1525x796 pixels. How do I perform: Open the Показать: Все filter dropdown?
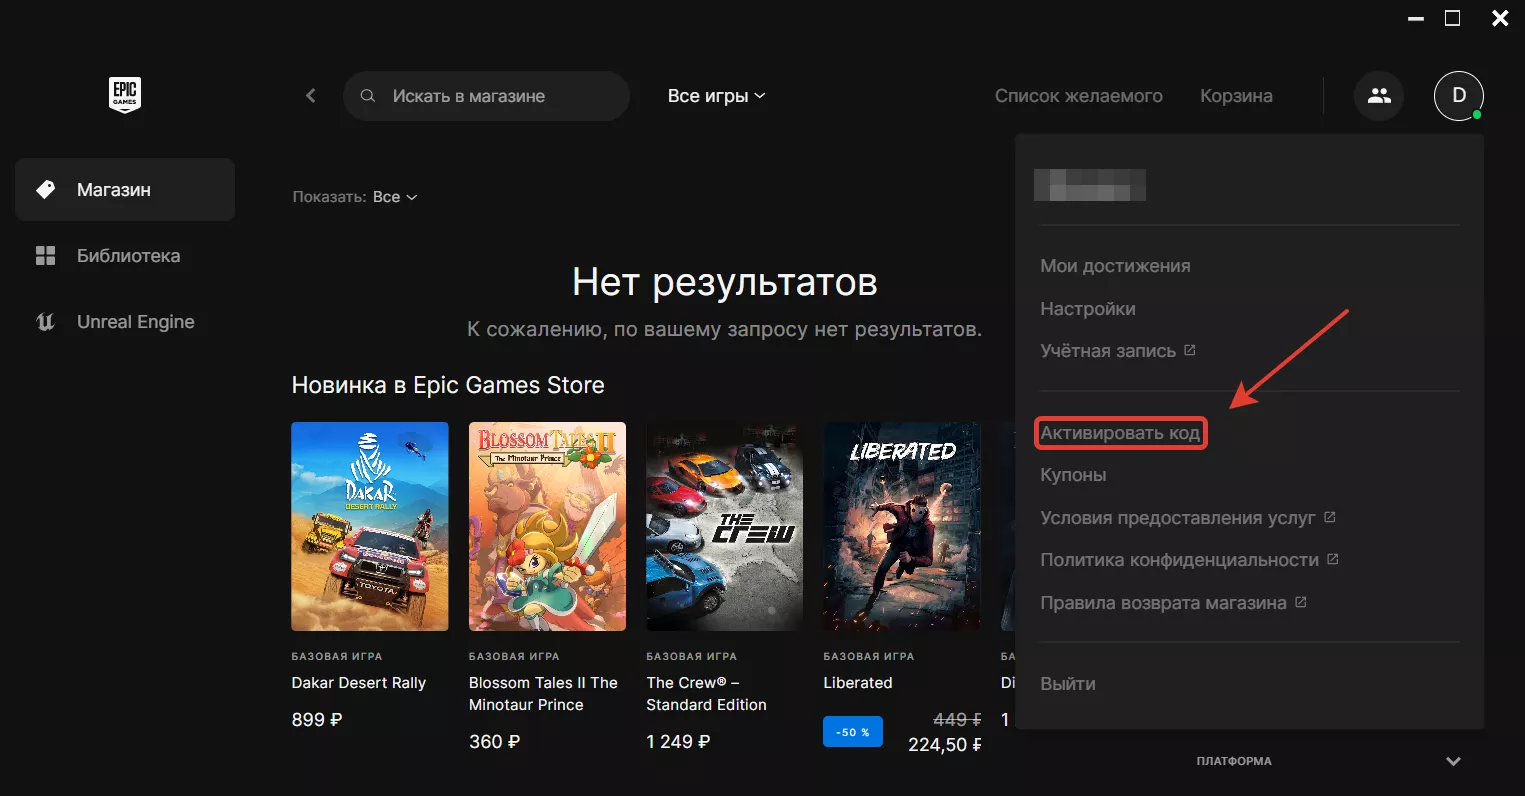coord(355,197)
